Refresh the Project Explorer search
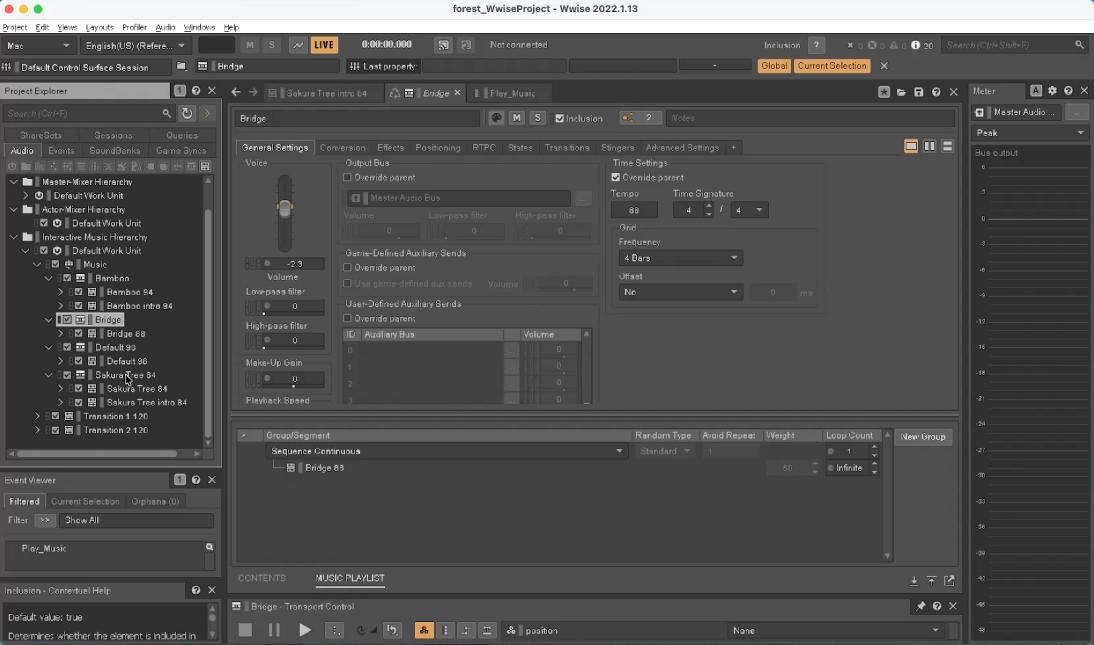The width and height of the screenshot is (1094, 645). pos(187,113)
